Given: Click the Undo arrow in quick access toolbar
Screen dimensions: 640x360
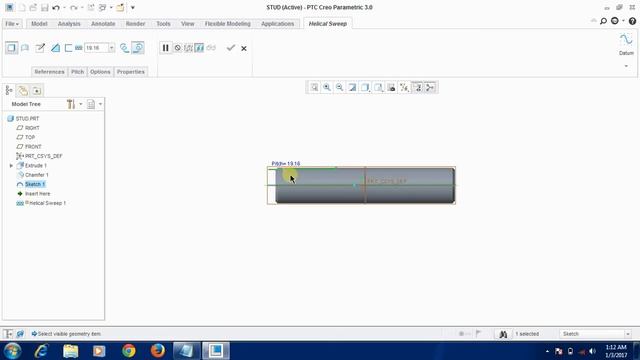Looking at the screenshot, I should (x=56, y=7).
